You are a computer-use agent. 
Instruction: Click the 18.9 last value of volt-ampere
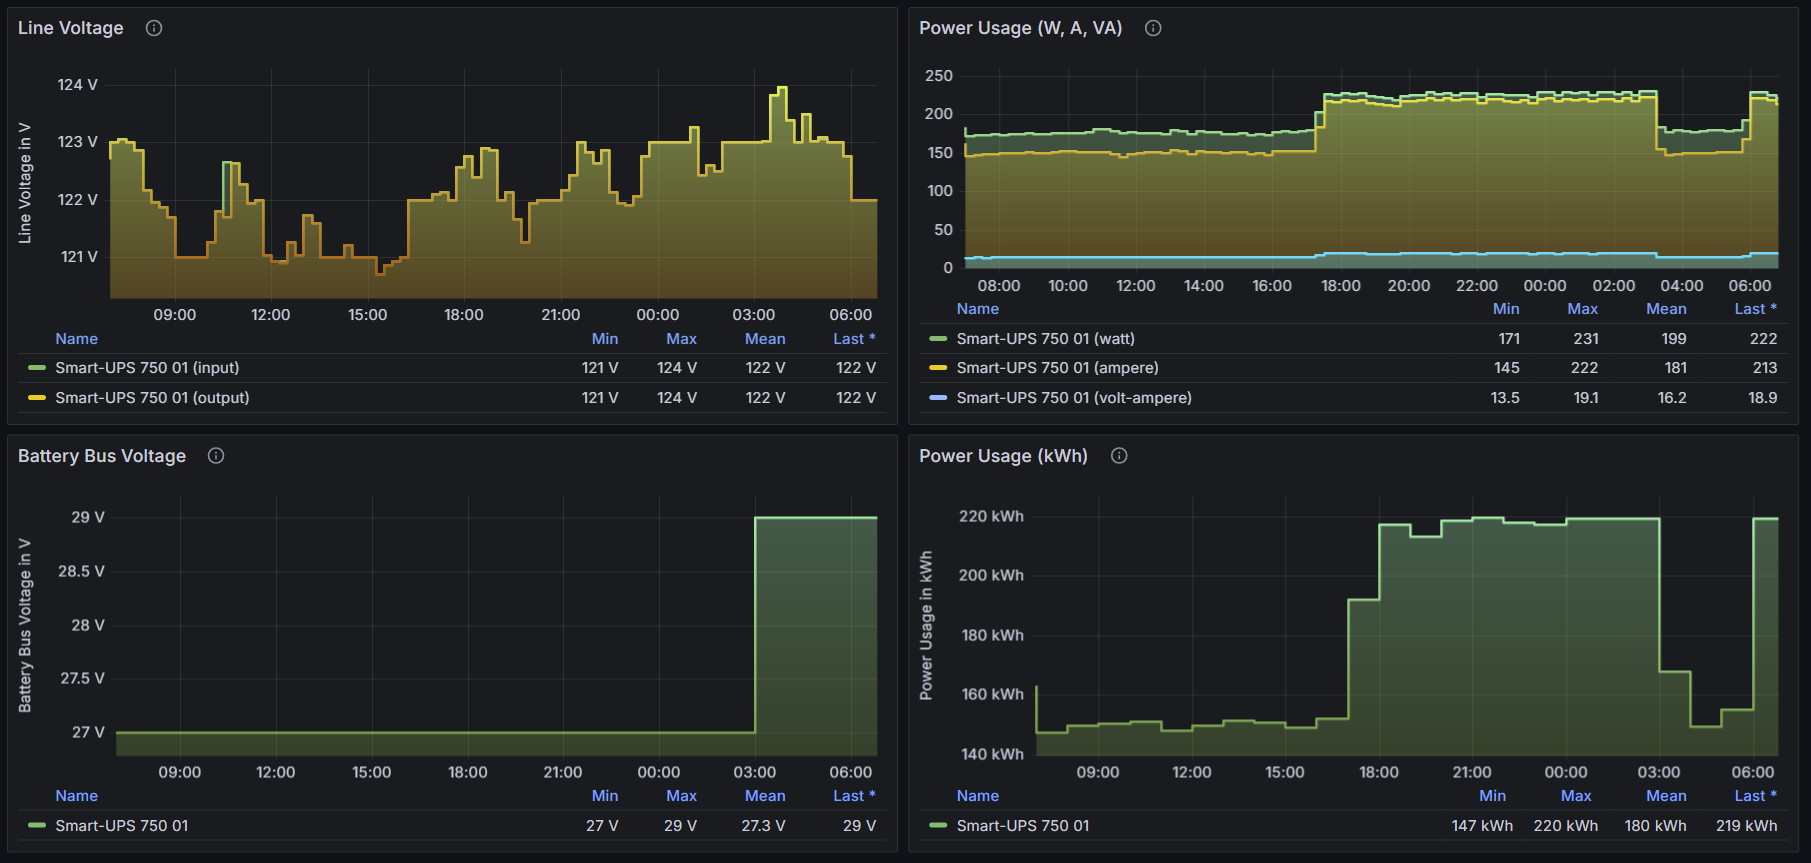[1762, 398]
